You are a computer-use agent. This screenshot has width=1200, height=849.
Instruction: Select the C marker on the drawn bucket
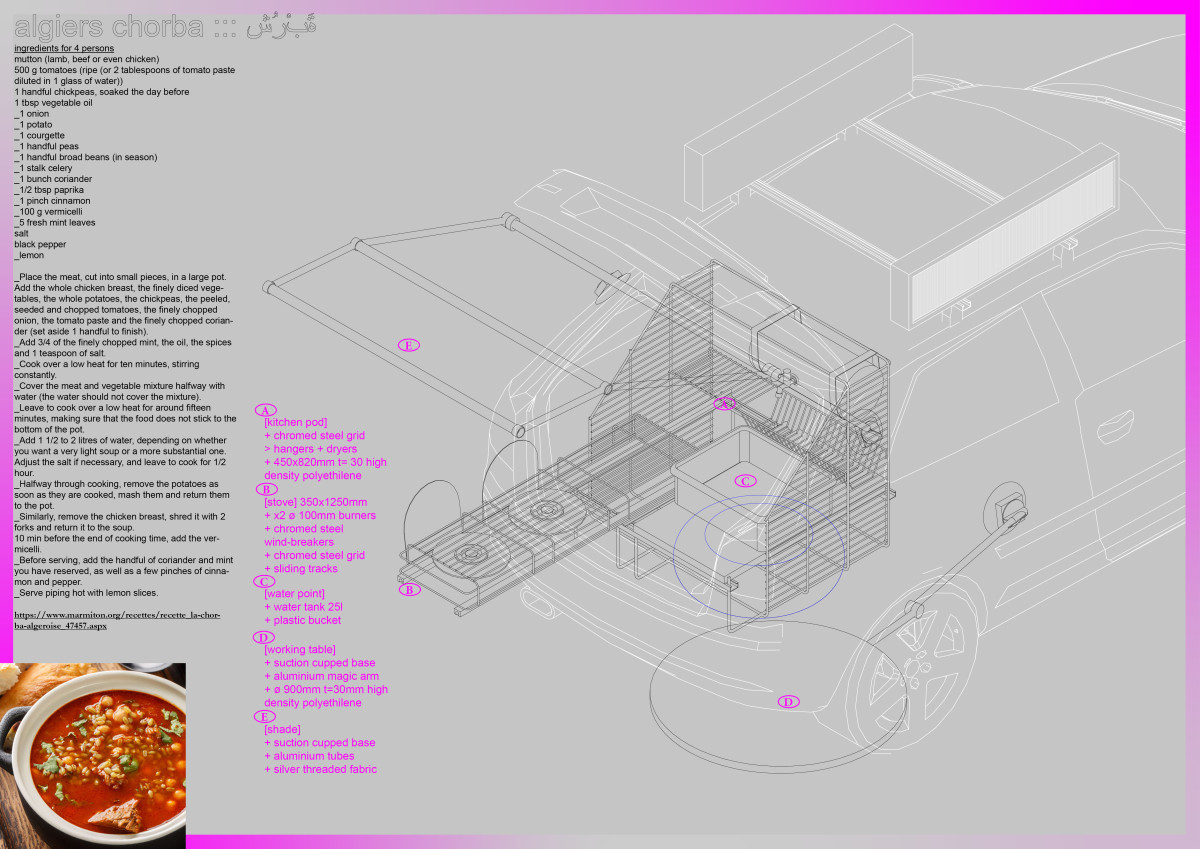click(744, 481)
